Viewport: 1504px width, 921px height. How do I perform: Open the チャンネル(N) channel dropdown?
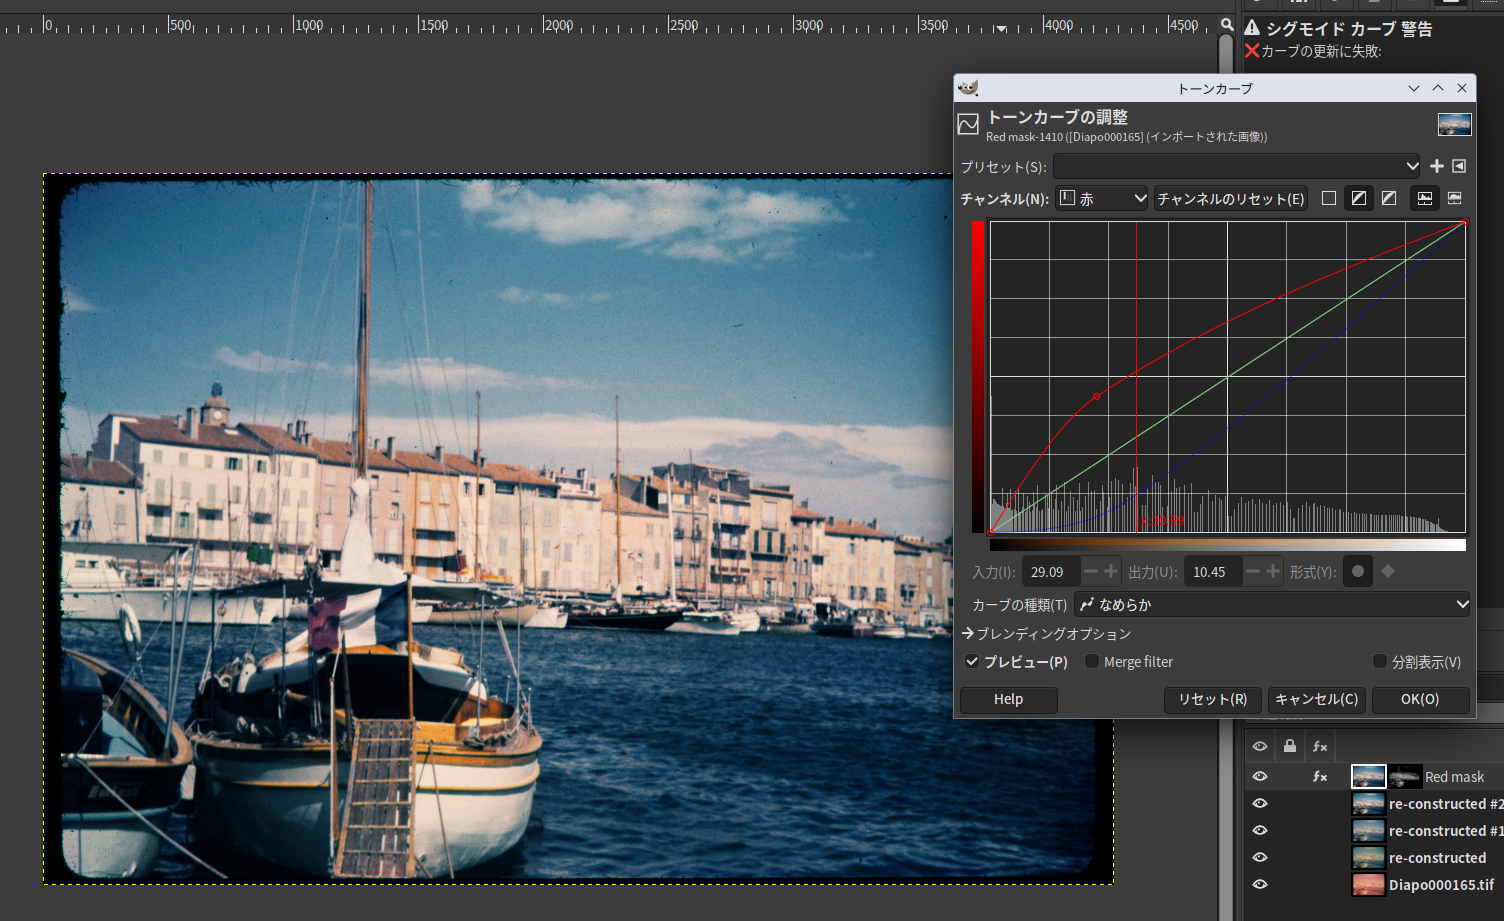pyautogui.click(x=1102, y=198)
